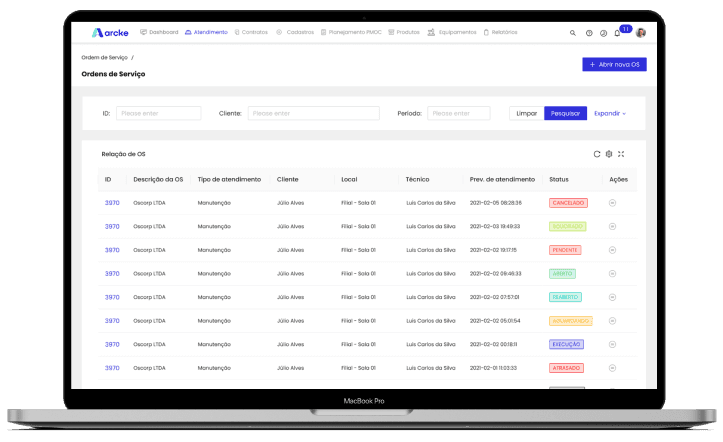This screenshot has height=442, width=723.
Task: Open actions menu for the ATRASADO row
Action: [x=612, y=368]
